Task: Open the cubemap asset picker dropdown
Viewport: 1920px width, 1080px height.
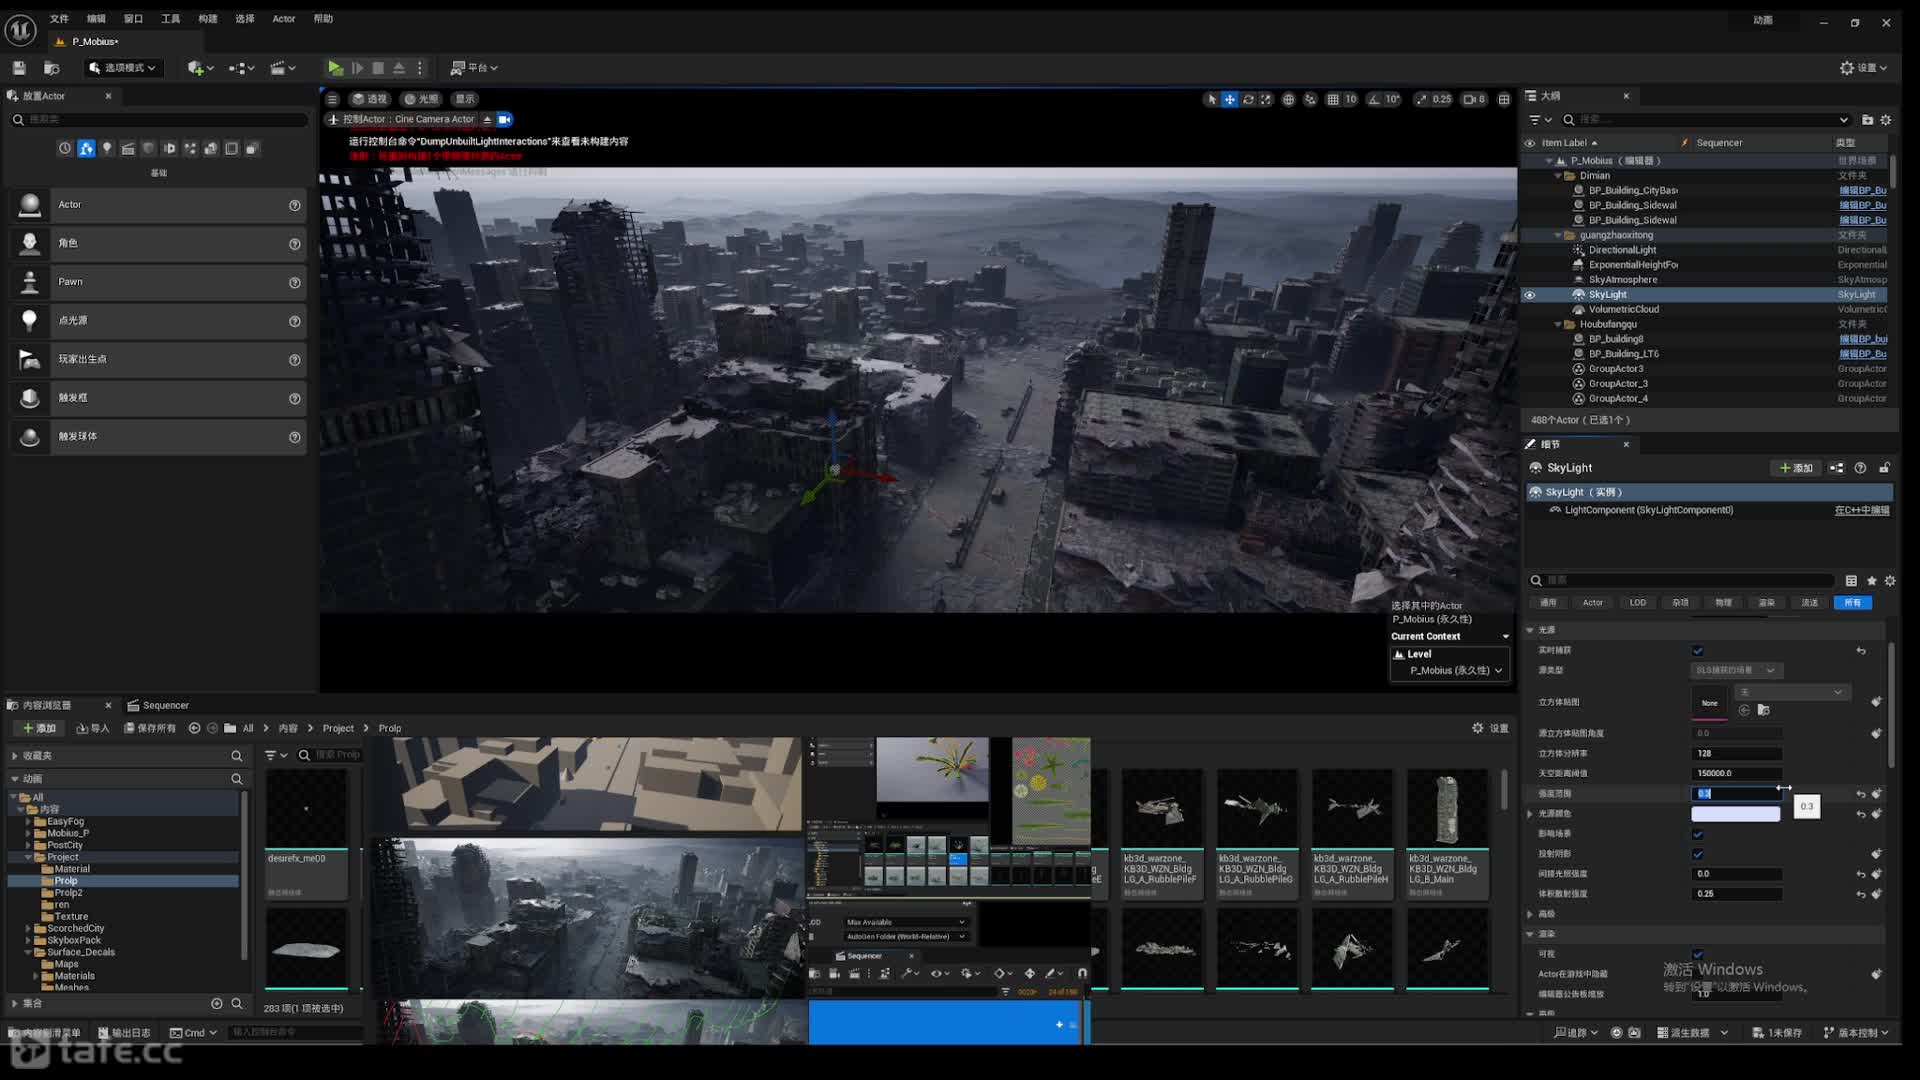Action: (x=1791, y=693)
